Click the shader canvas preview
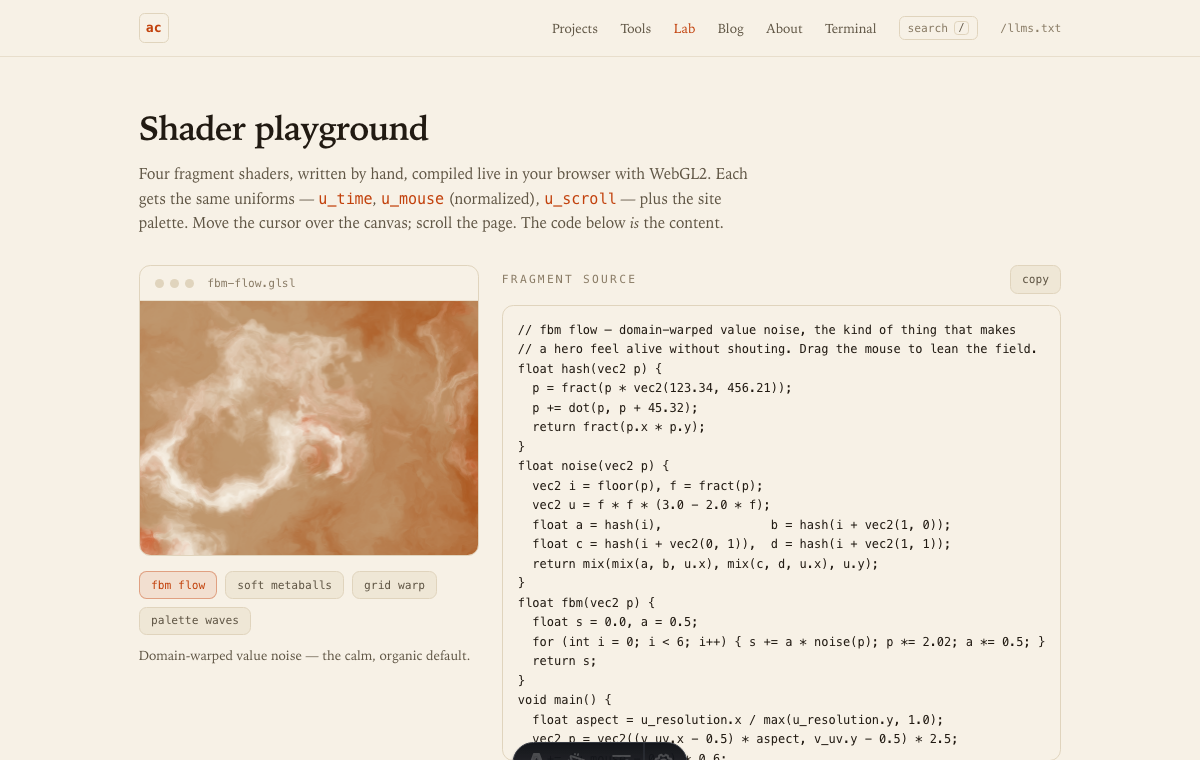1200x760 pixels. coord(309,428)
